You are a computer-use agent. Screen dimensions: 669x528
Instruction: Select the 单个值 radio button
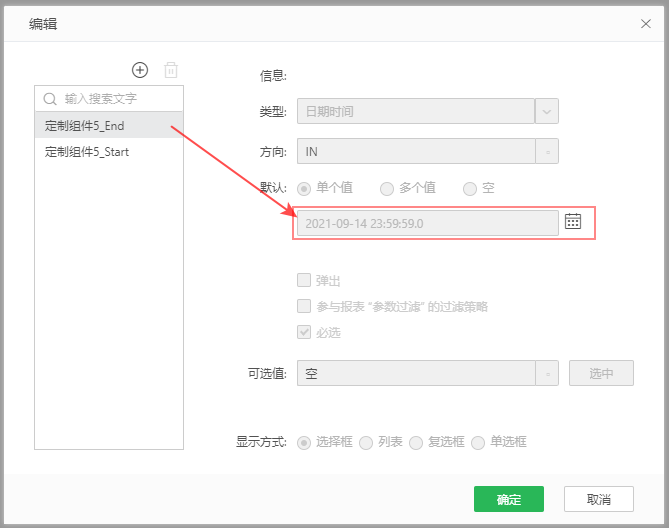[304, 187]
